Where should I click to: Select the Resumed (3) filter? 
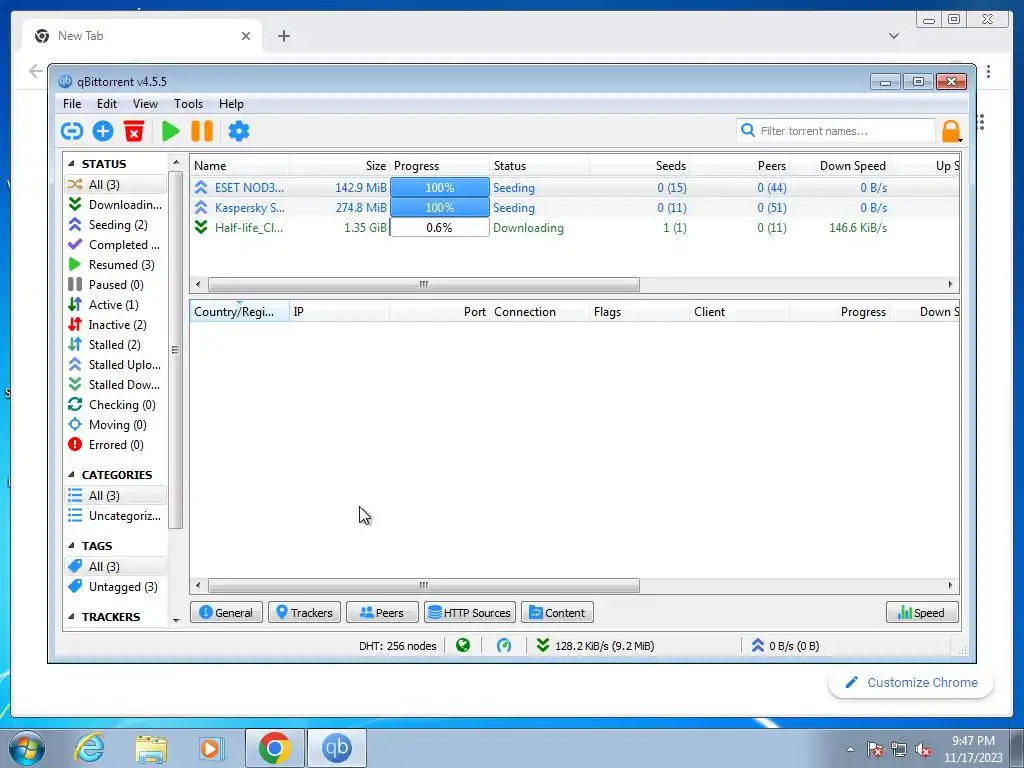pos(116,265)
